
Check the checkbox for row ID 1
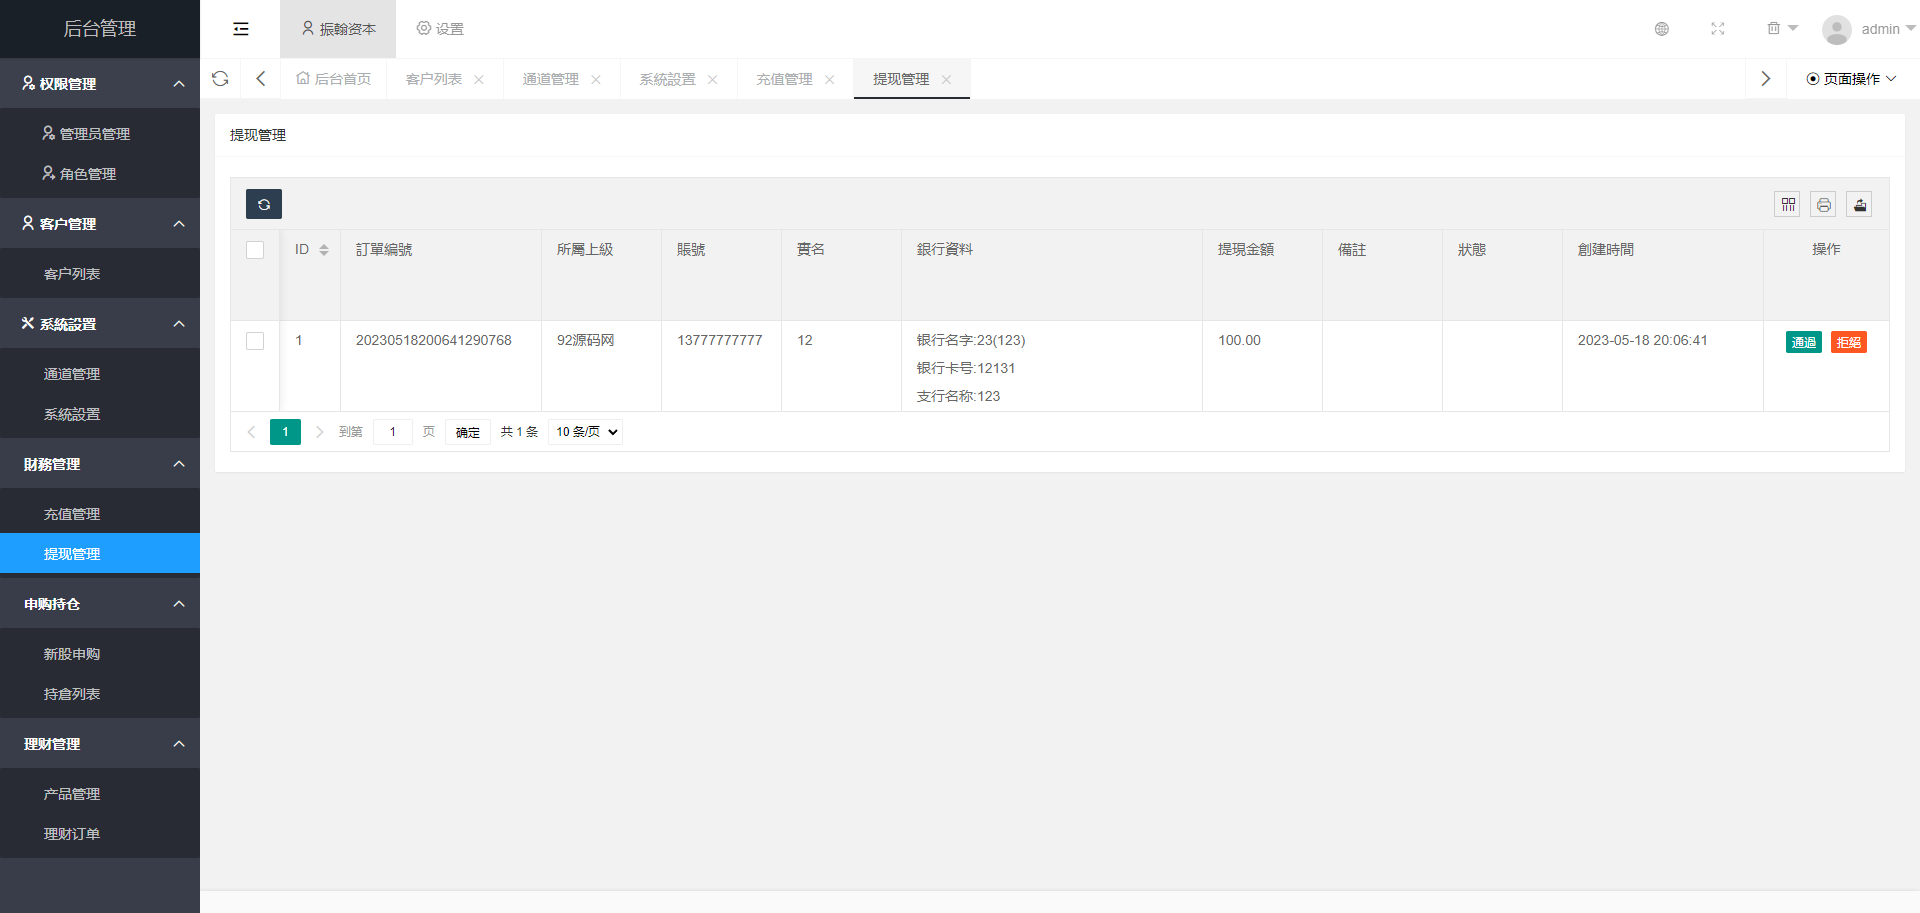pos(255,341)
